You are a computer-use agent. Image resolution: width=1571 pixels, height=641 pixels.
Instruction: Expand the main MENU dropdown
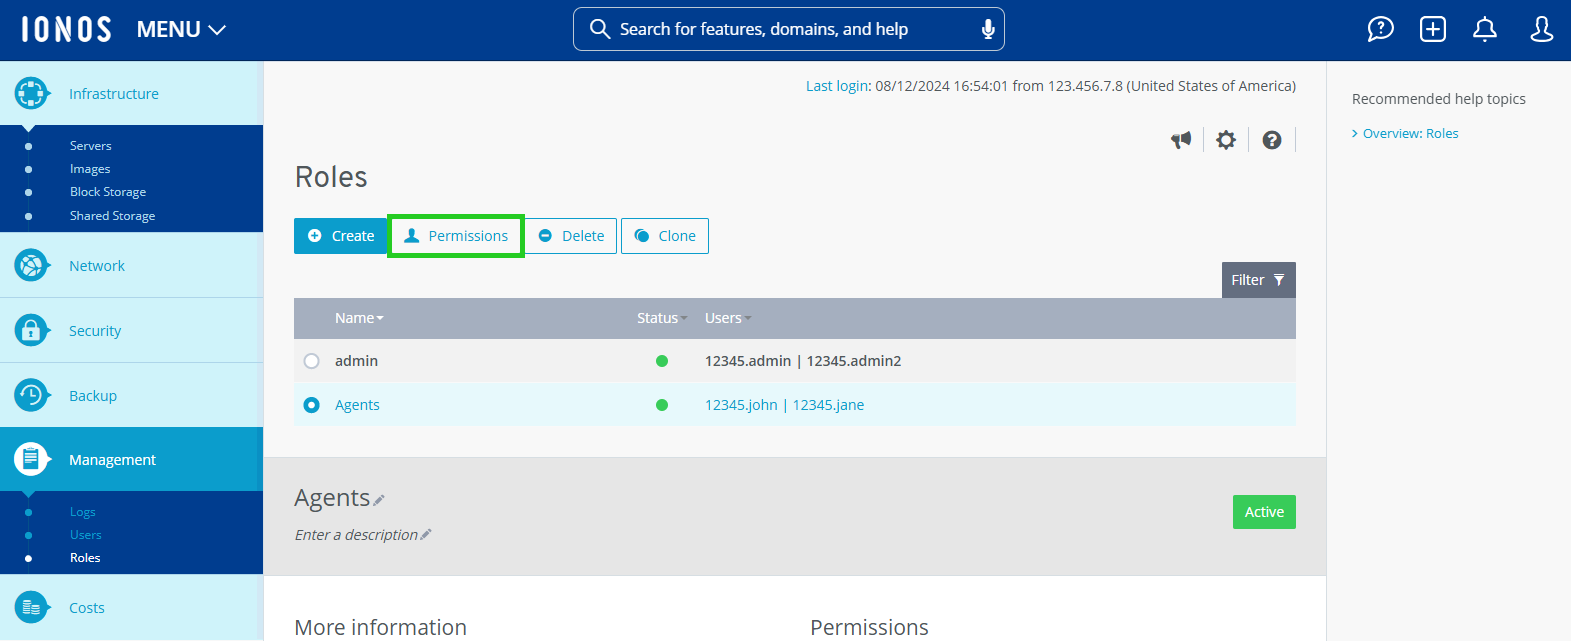[x=181, y=30]
